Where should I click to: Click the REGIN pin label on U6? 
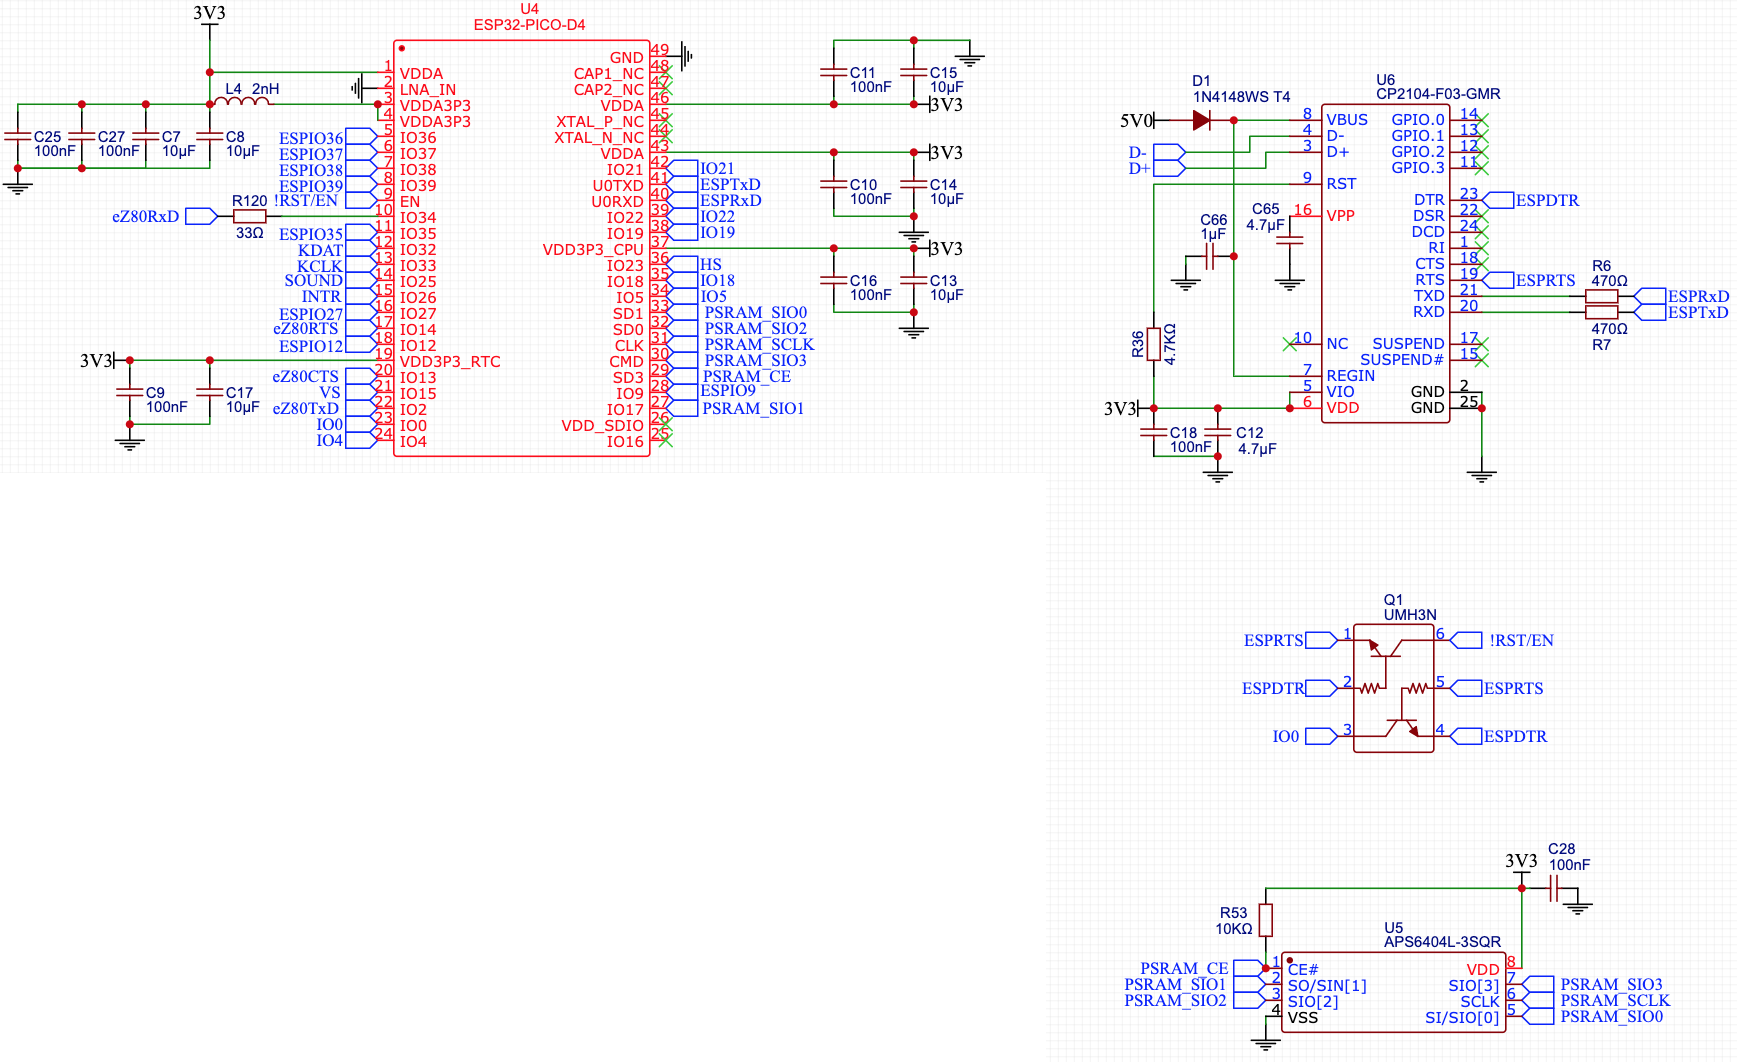(x=1351, y=376)
